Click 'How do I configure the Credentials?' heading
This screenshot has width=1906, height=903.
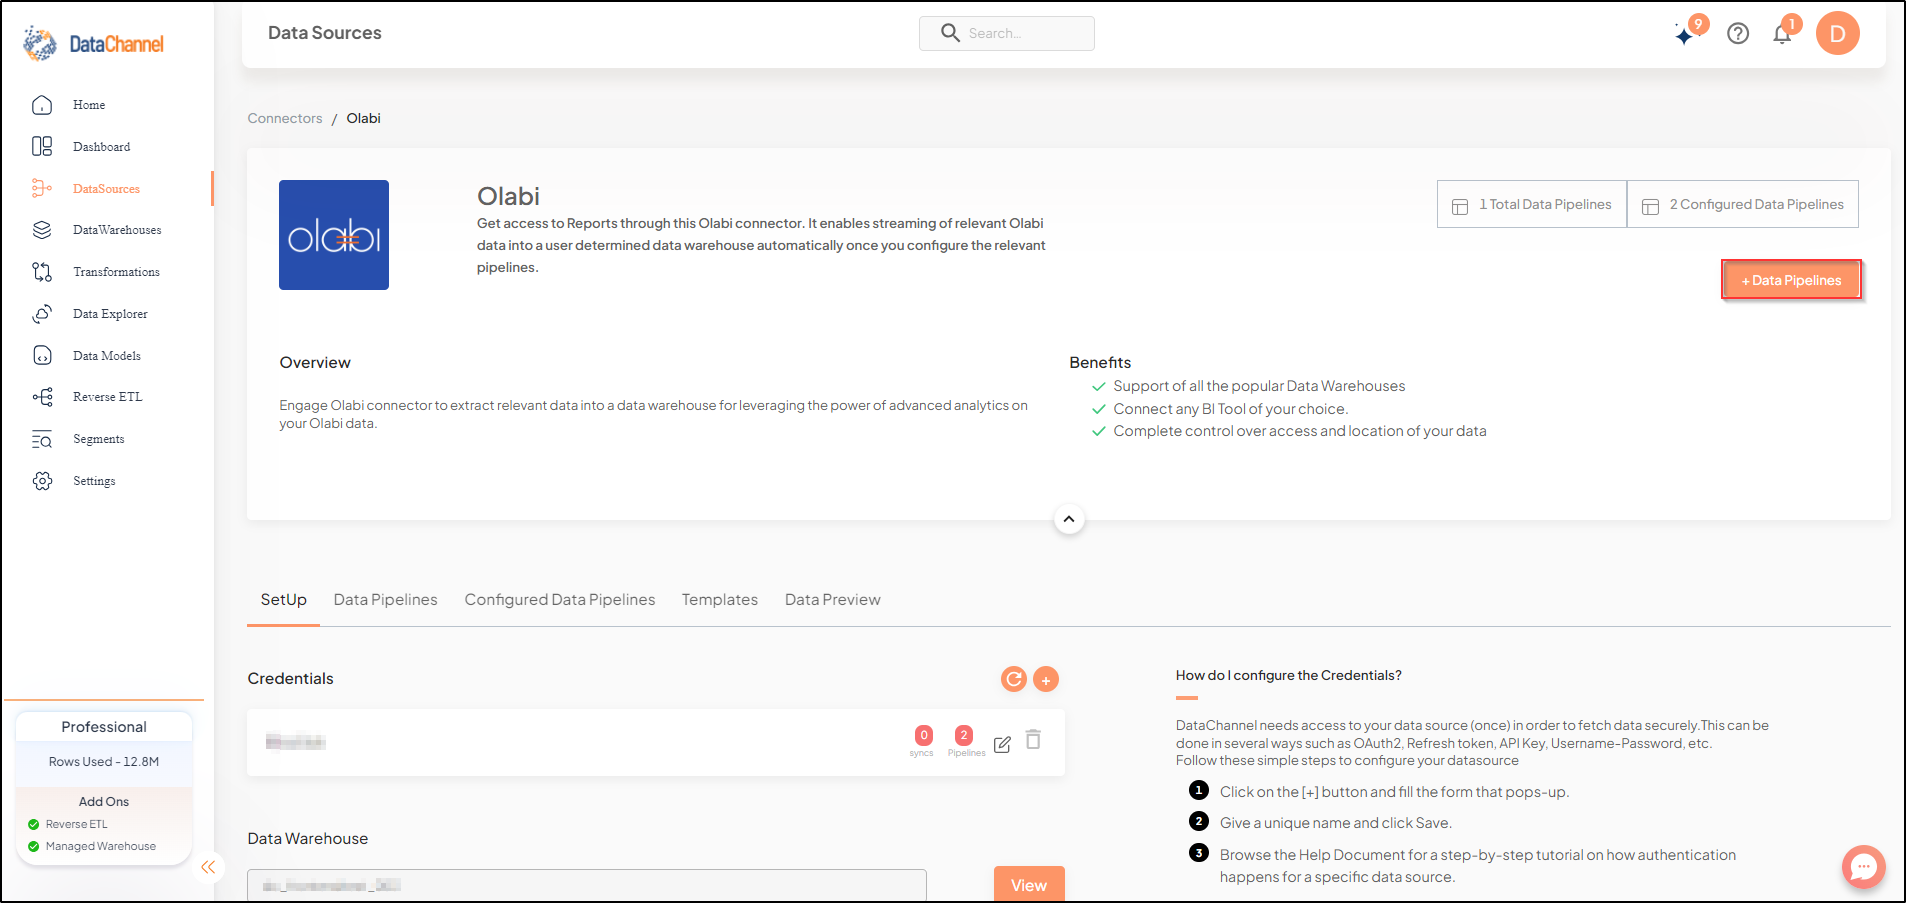1289,676
